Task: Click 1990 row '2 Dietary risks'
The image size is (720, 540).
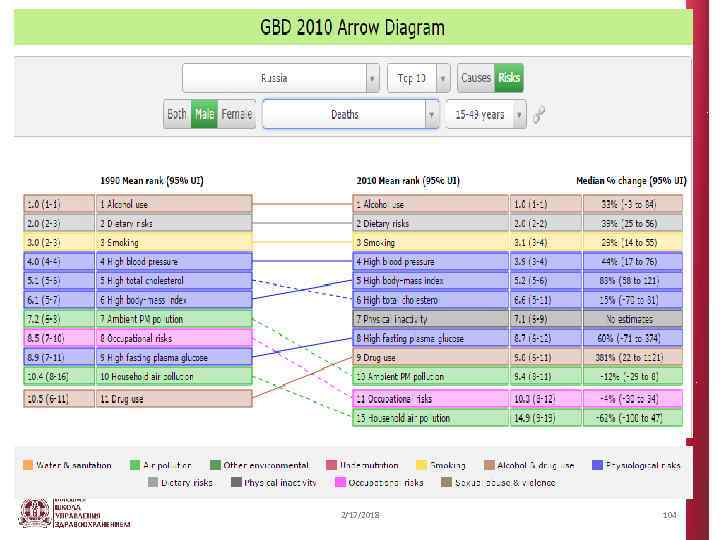Action: (174, 223)
